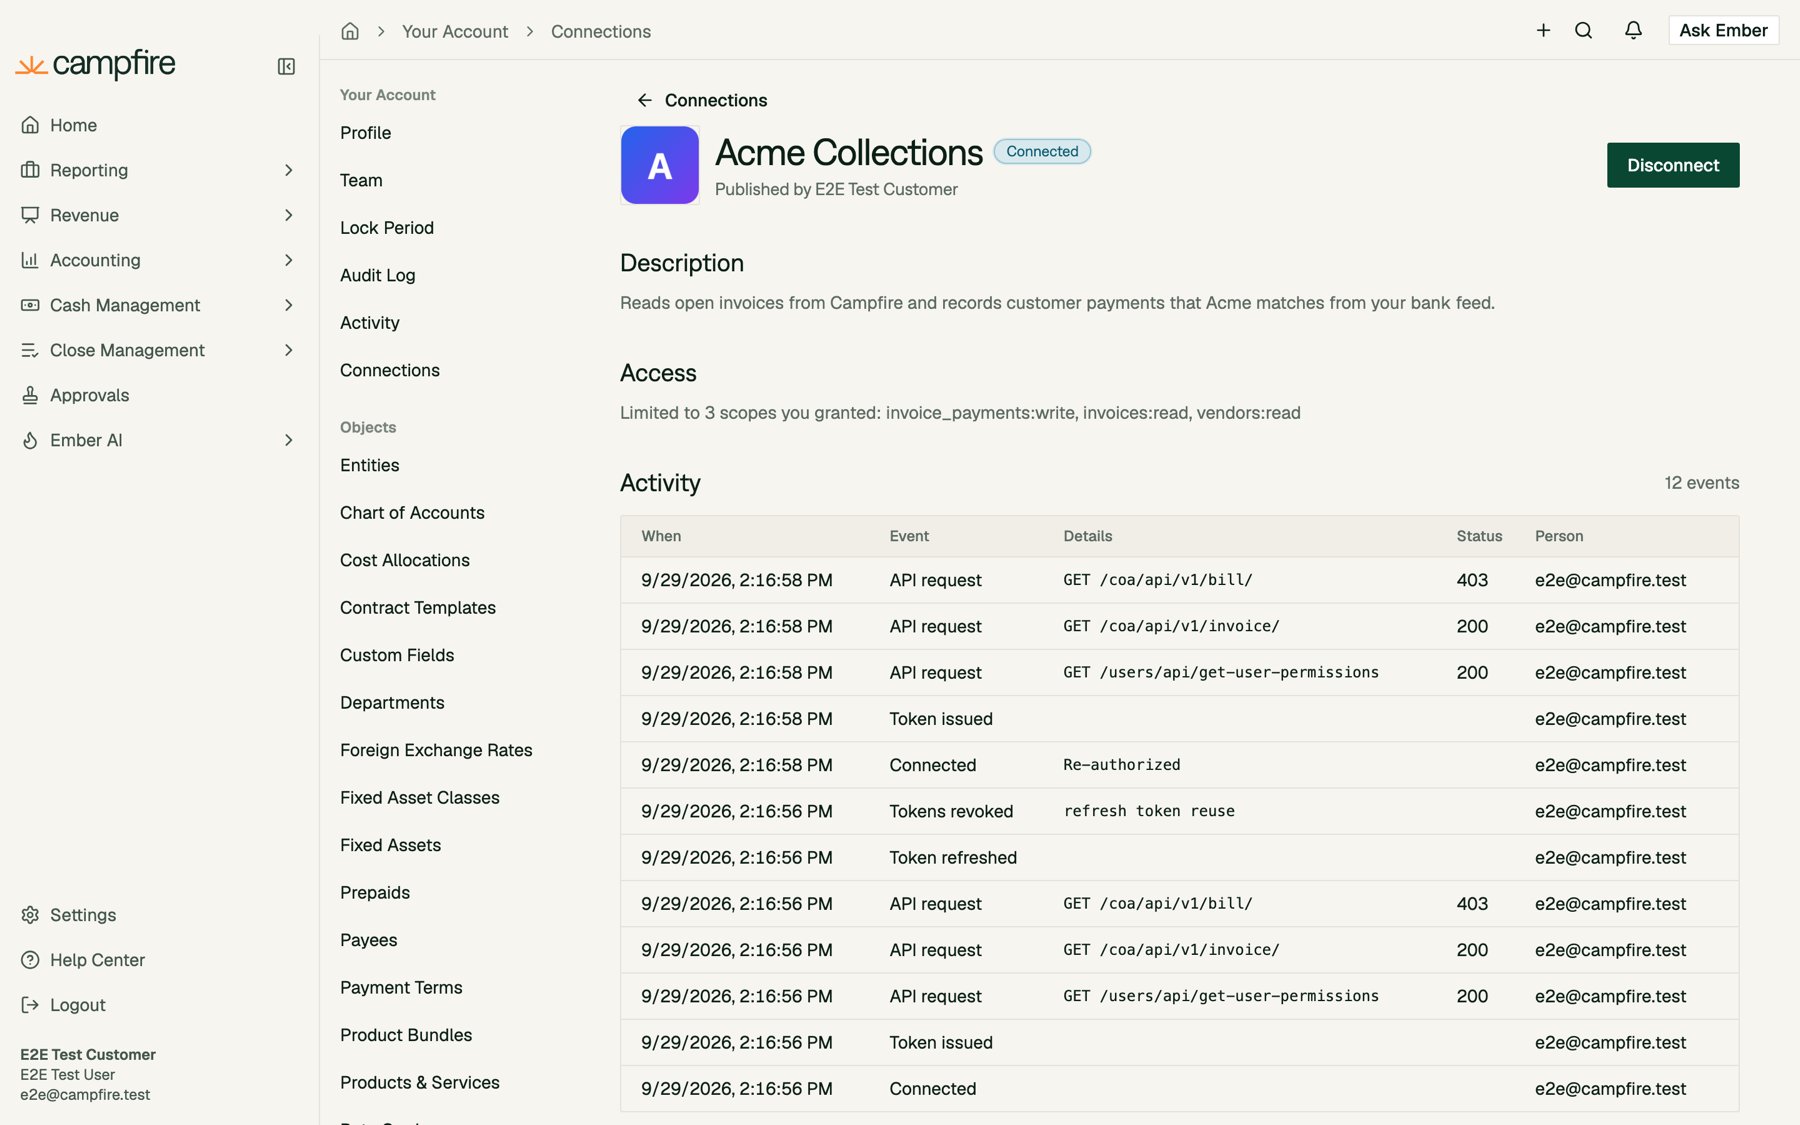
Task: Open Payment Terms
Action: click(x=401, y=988)
